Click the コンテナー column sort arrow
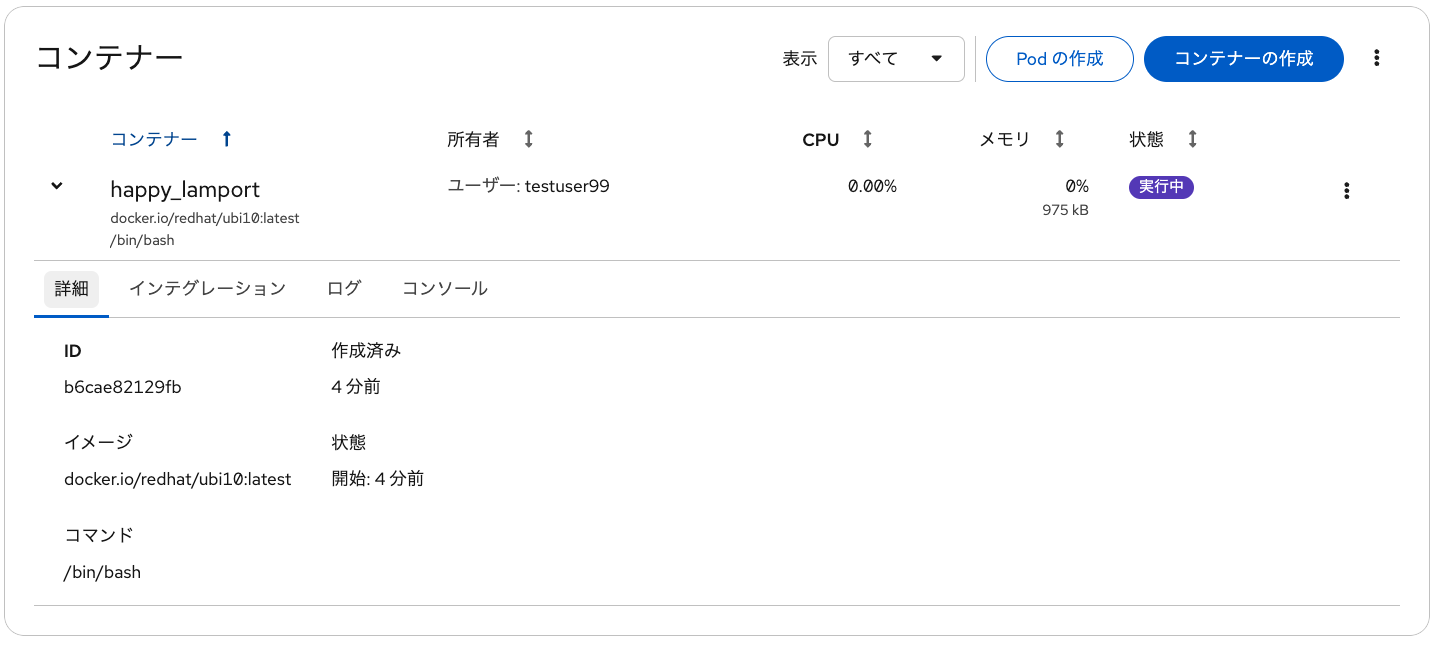This screenshot has height=645, width=1443. click(x=226, y=139)
